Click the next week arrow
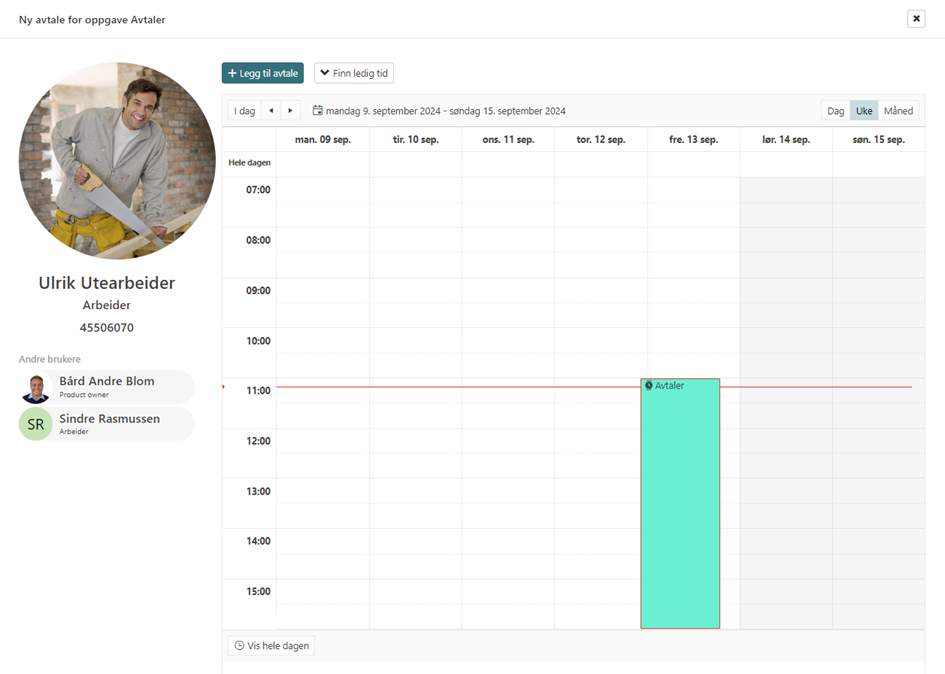Screen dimensions: 945x674 (x=290, y=111)
